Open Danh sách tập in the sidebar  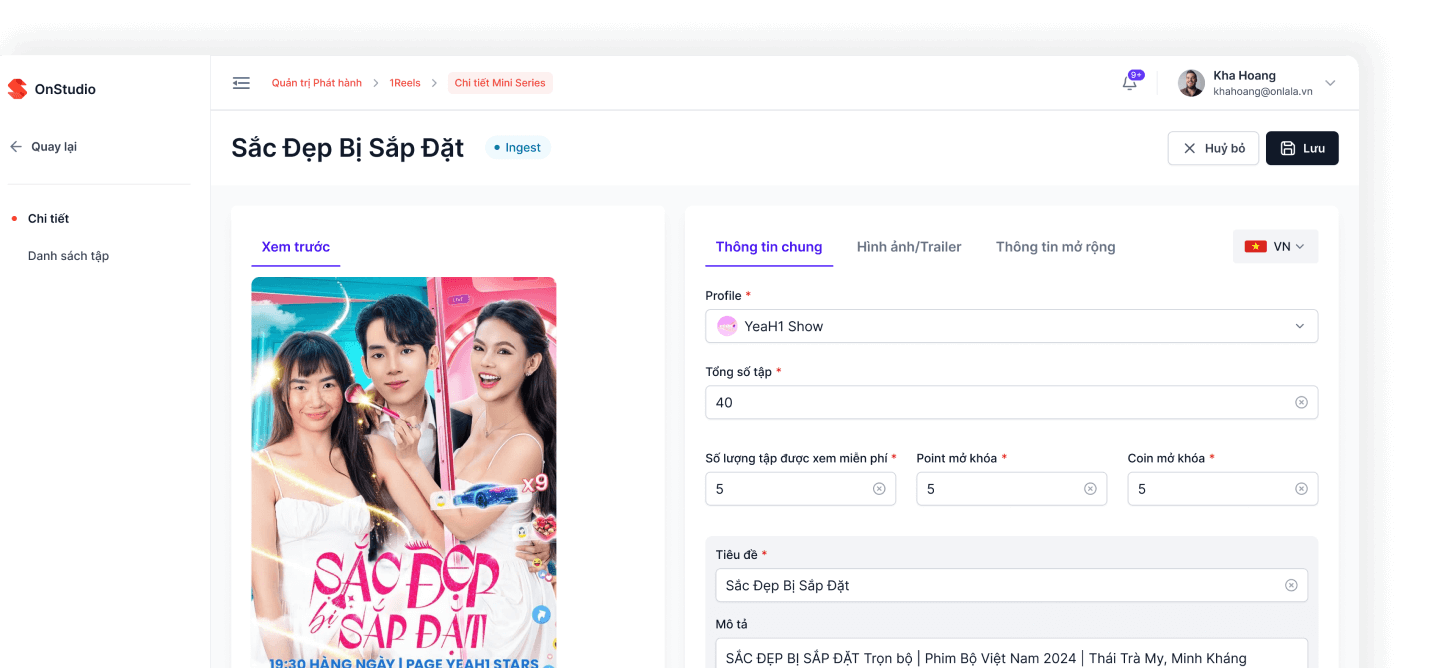point(68,256)
